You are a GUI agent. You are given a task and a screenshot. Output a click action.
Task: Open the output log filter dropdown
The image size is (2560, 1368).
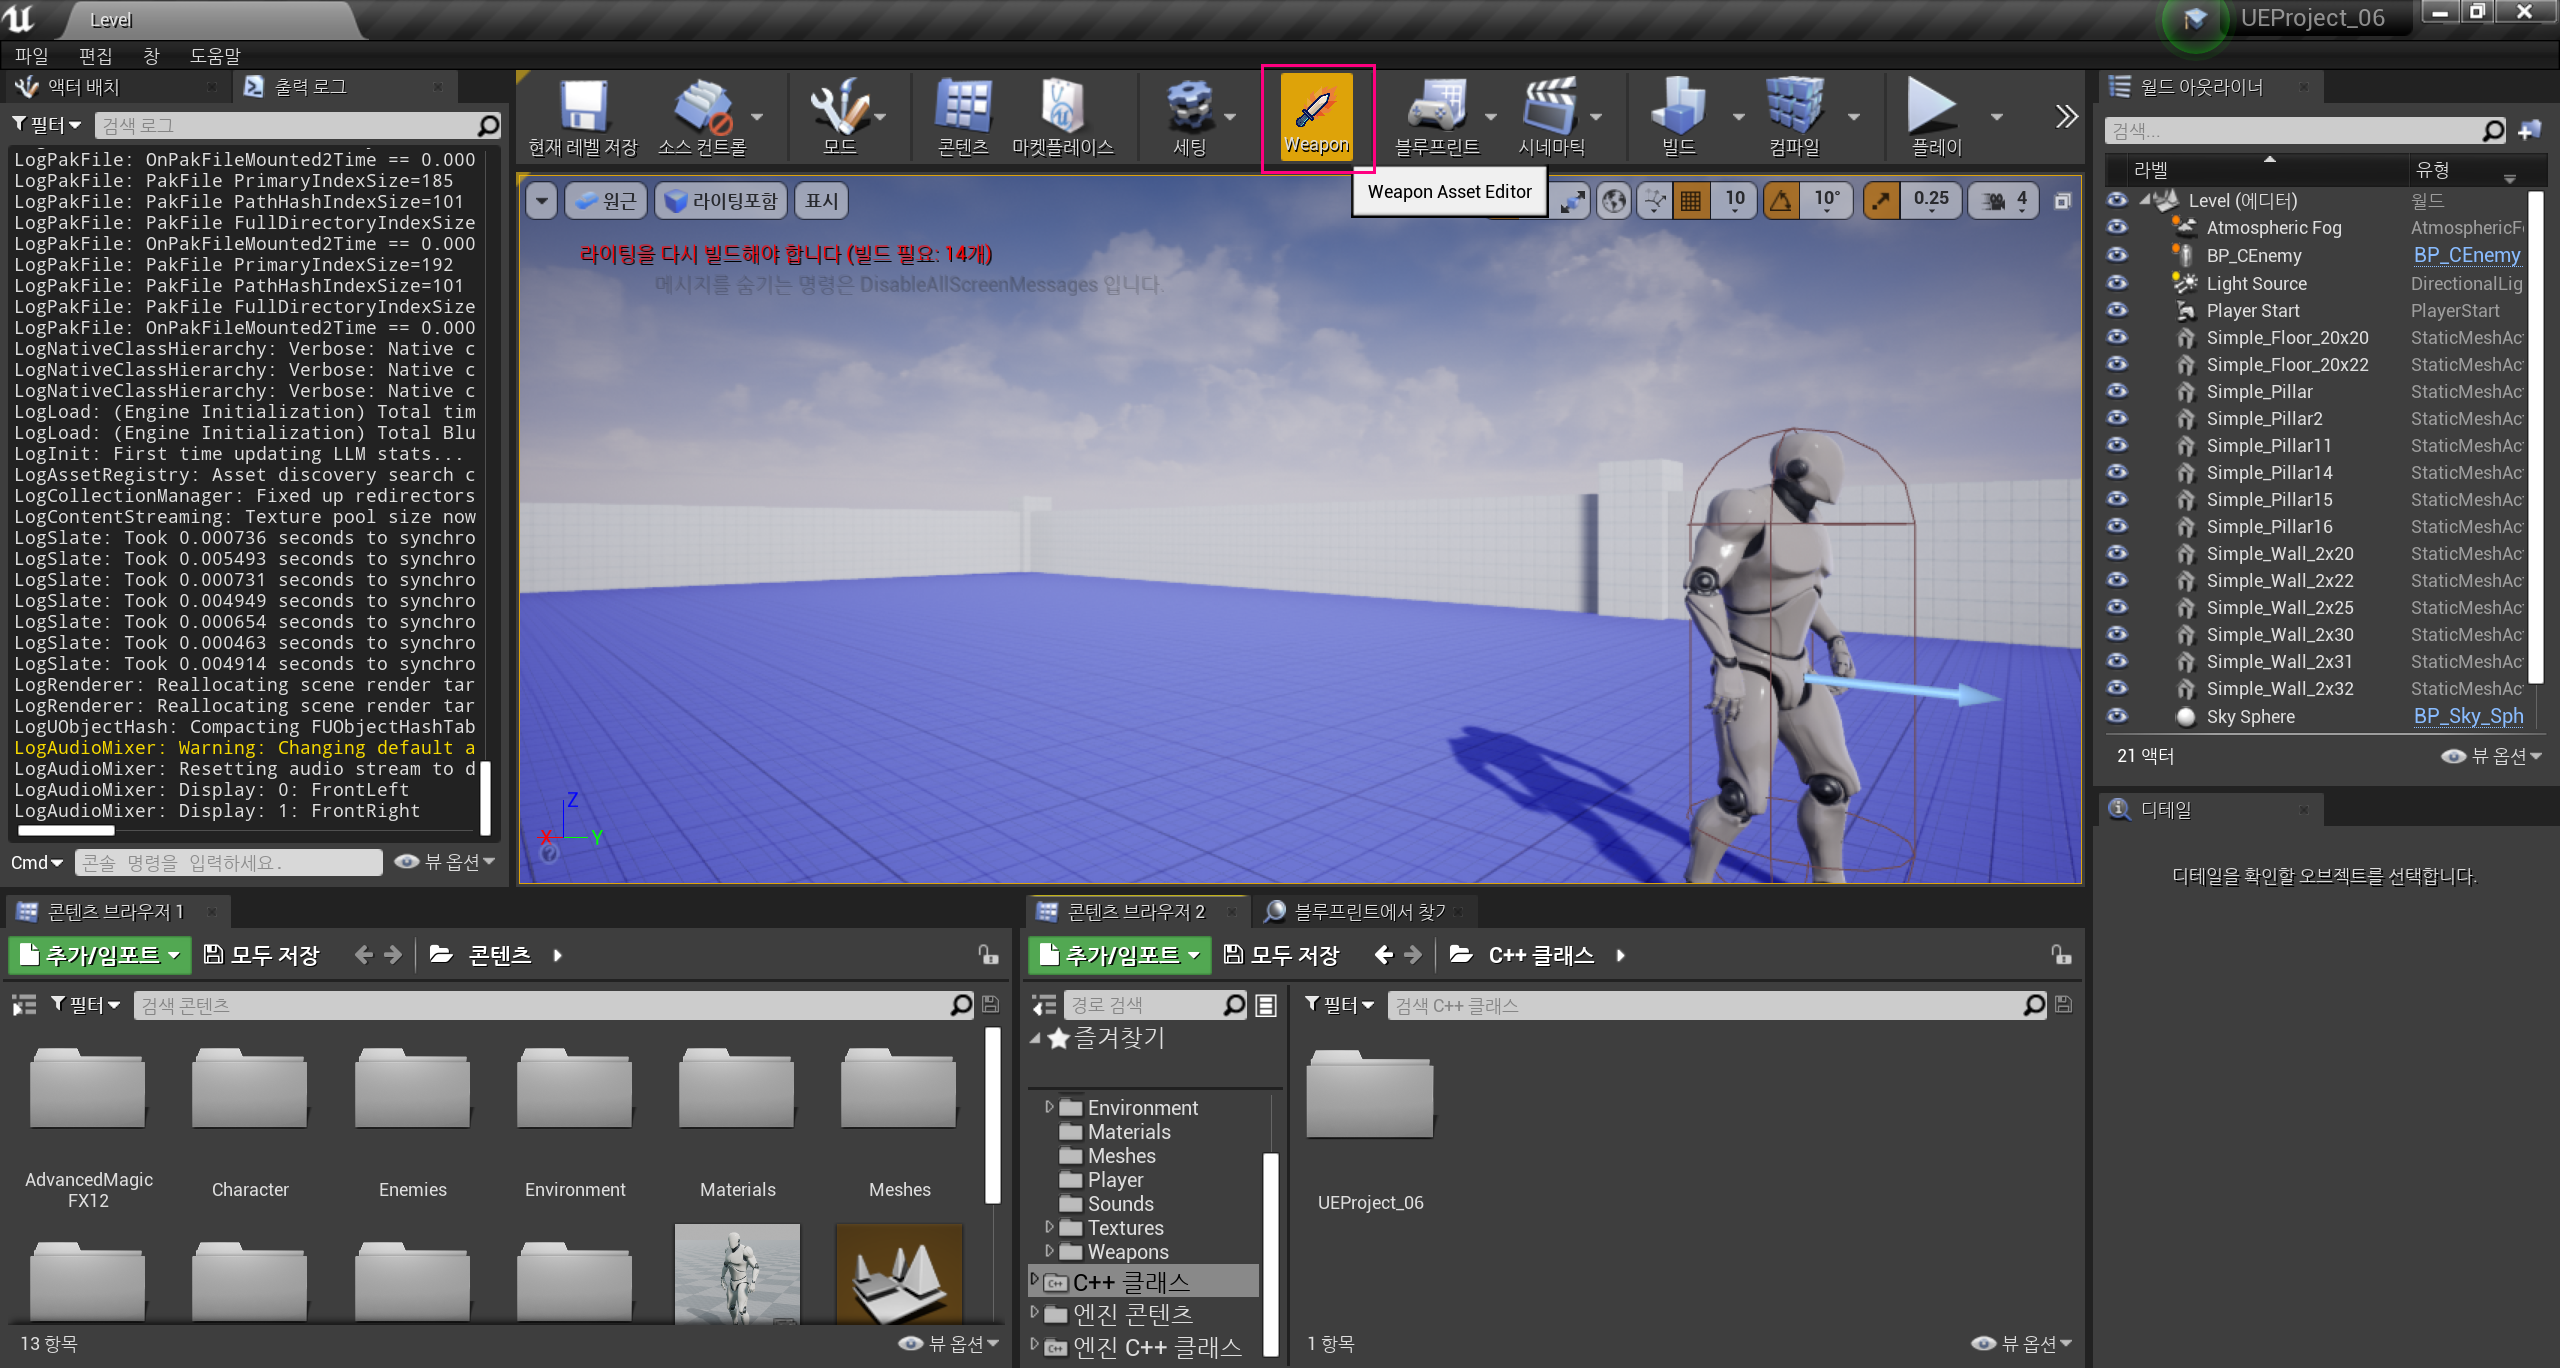(47, 125)
